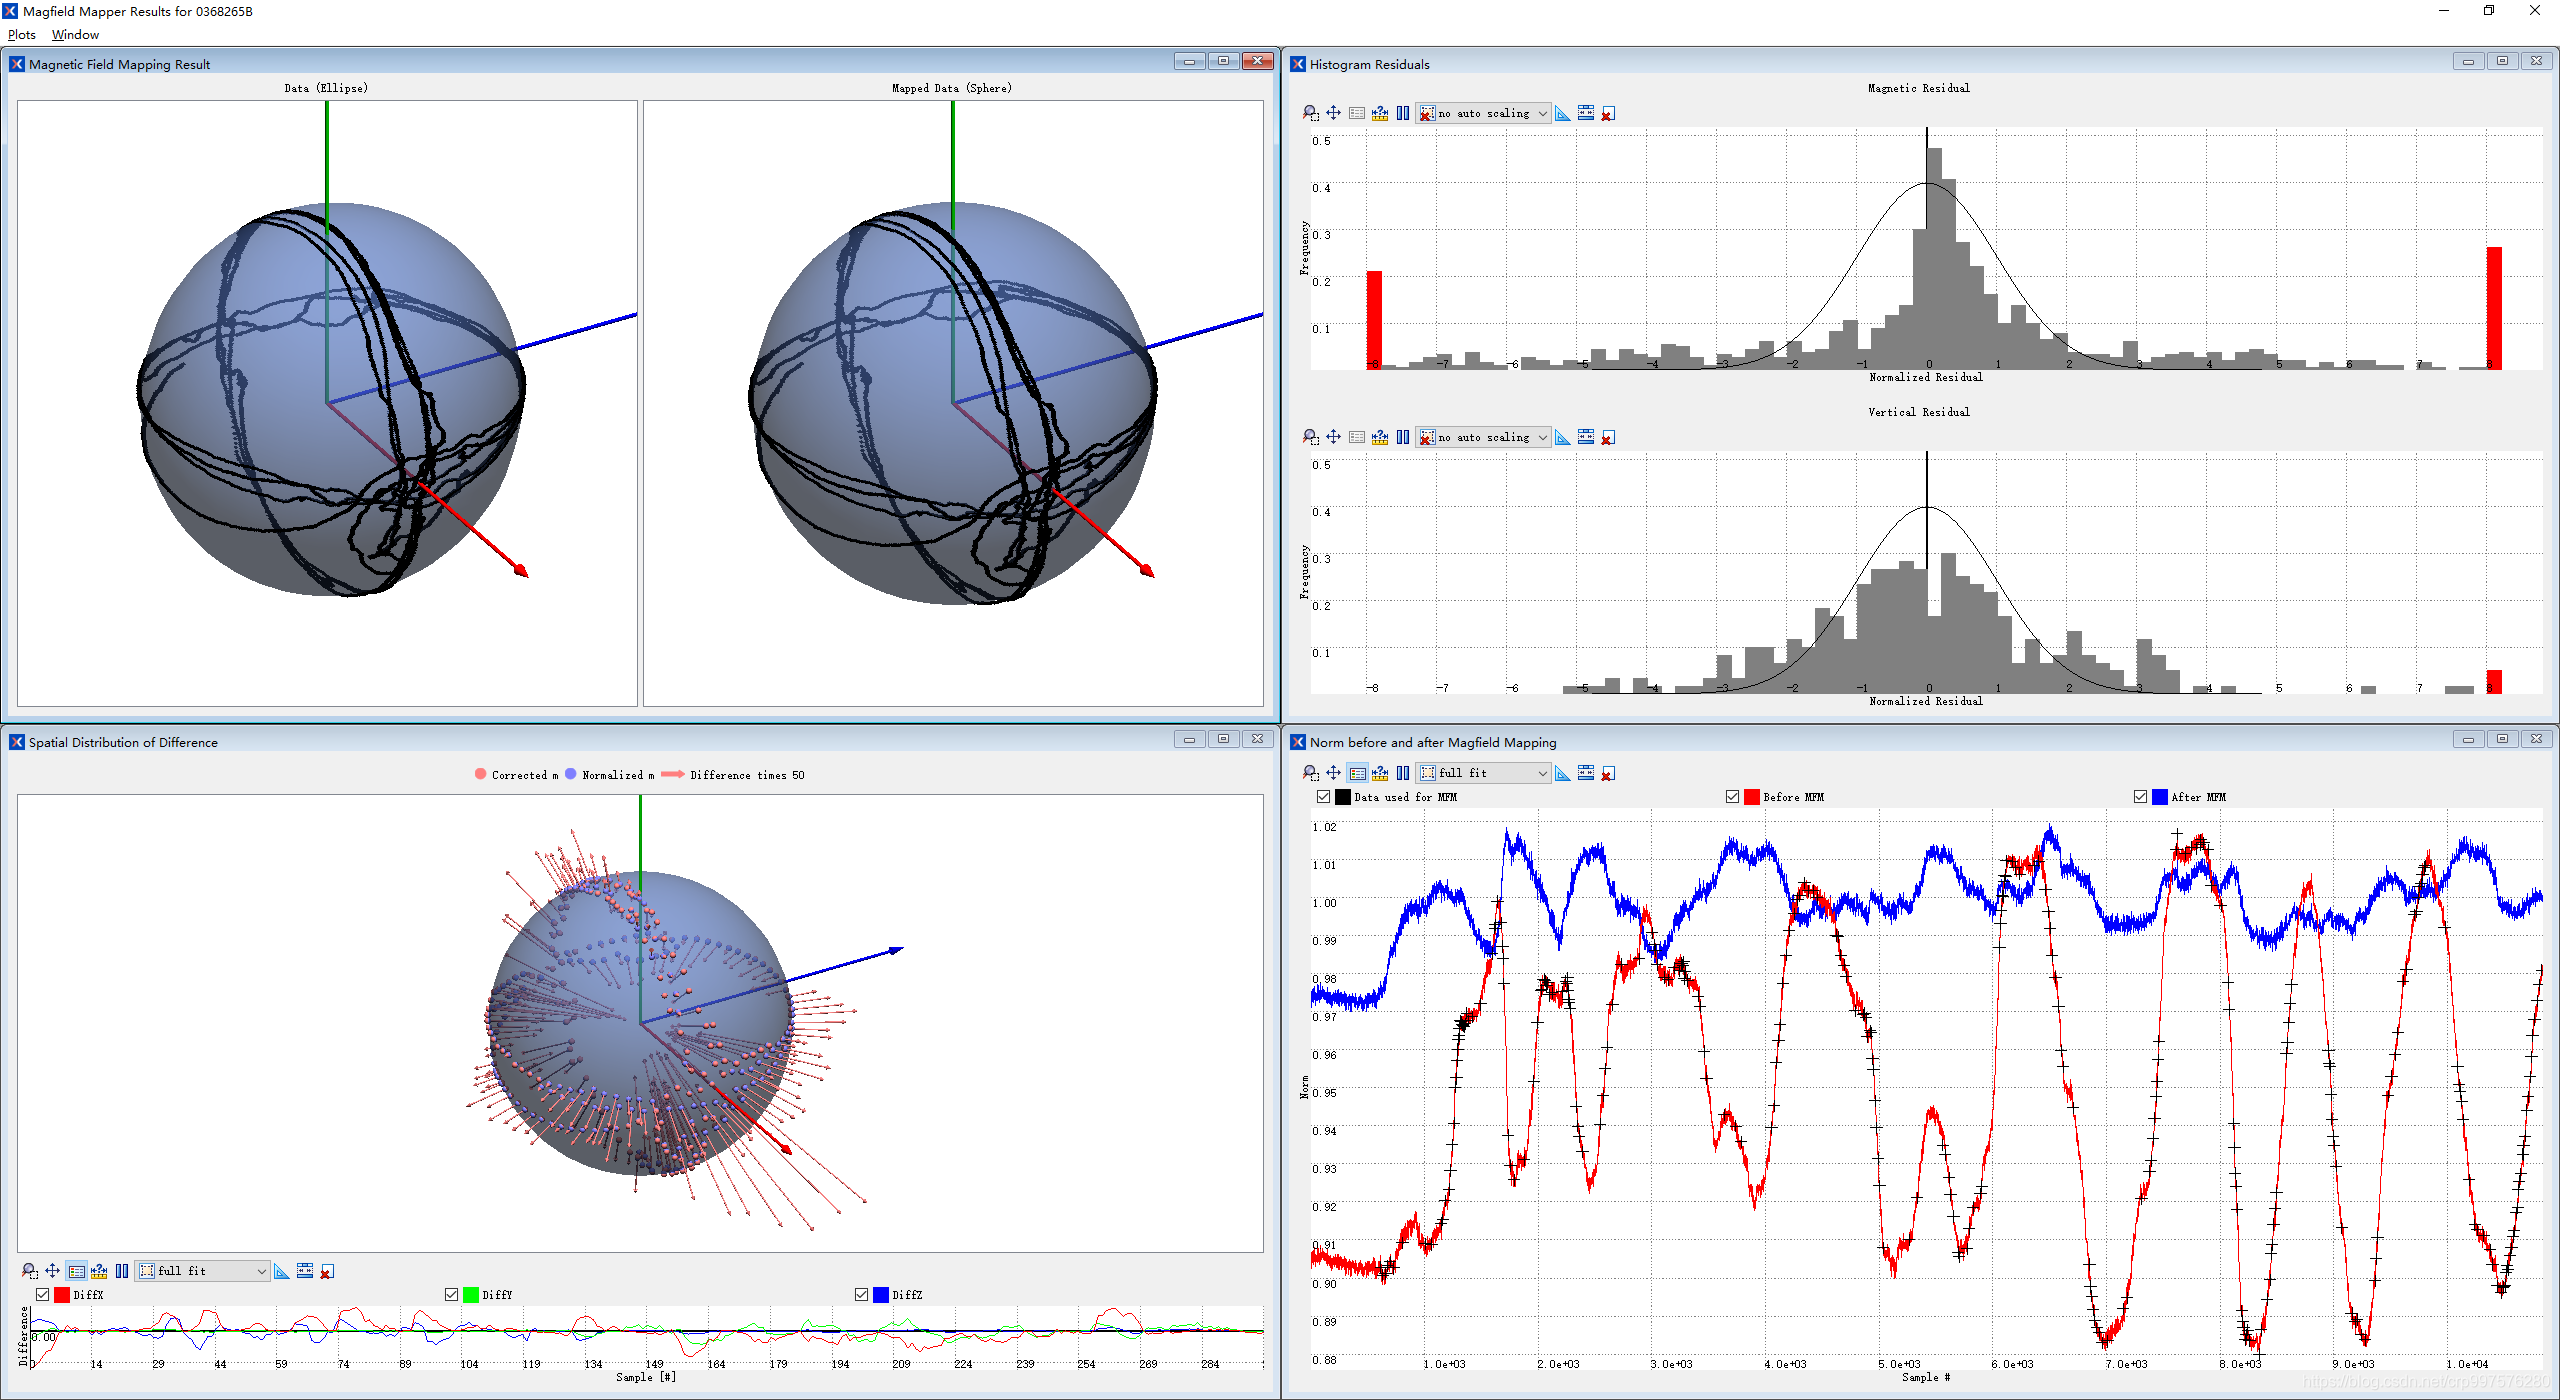Screen dimensions: 2560x1400
Task: Uncheck DiffZ series checkbox
Action: (861, 1295)
